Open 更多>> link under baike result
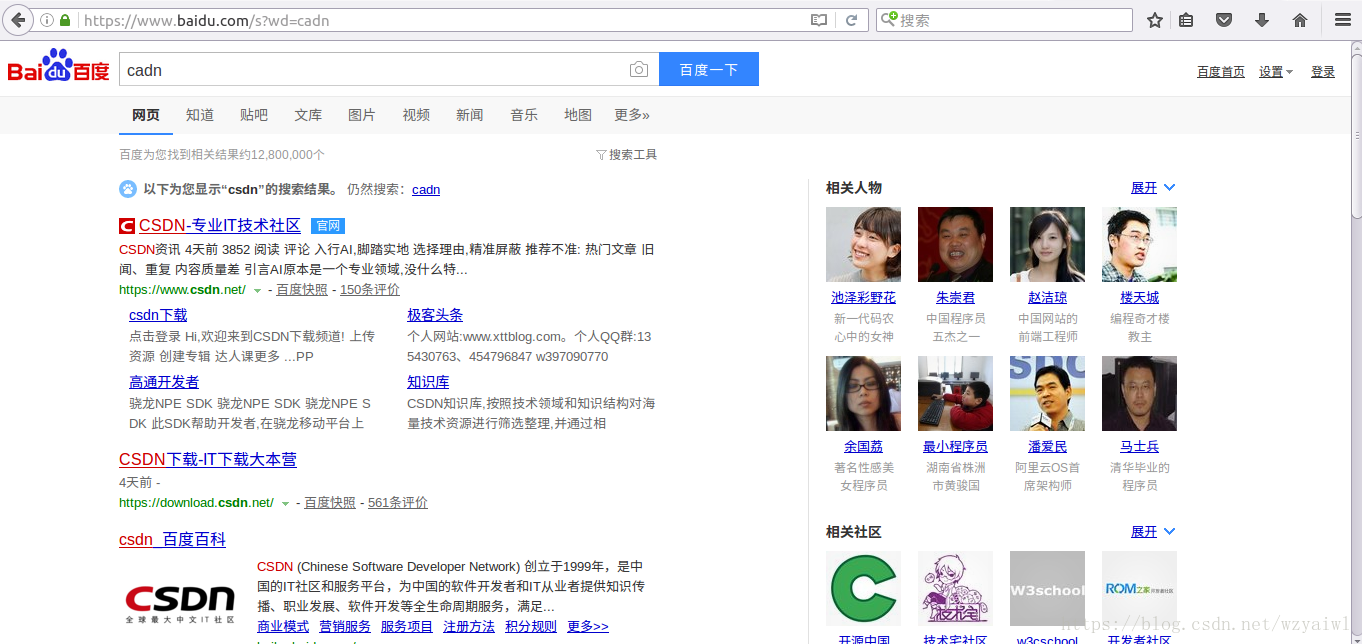This screenshot has width=1362, height=644. [588, 627]
